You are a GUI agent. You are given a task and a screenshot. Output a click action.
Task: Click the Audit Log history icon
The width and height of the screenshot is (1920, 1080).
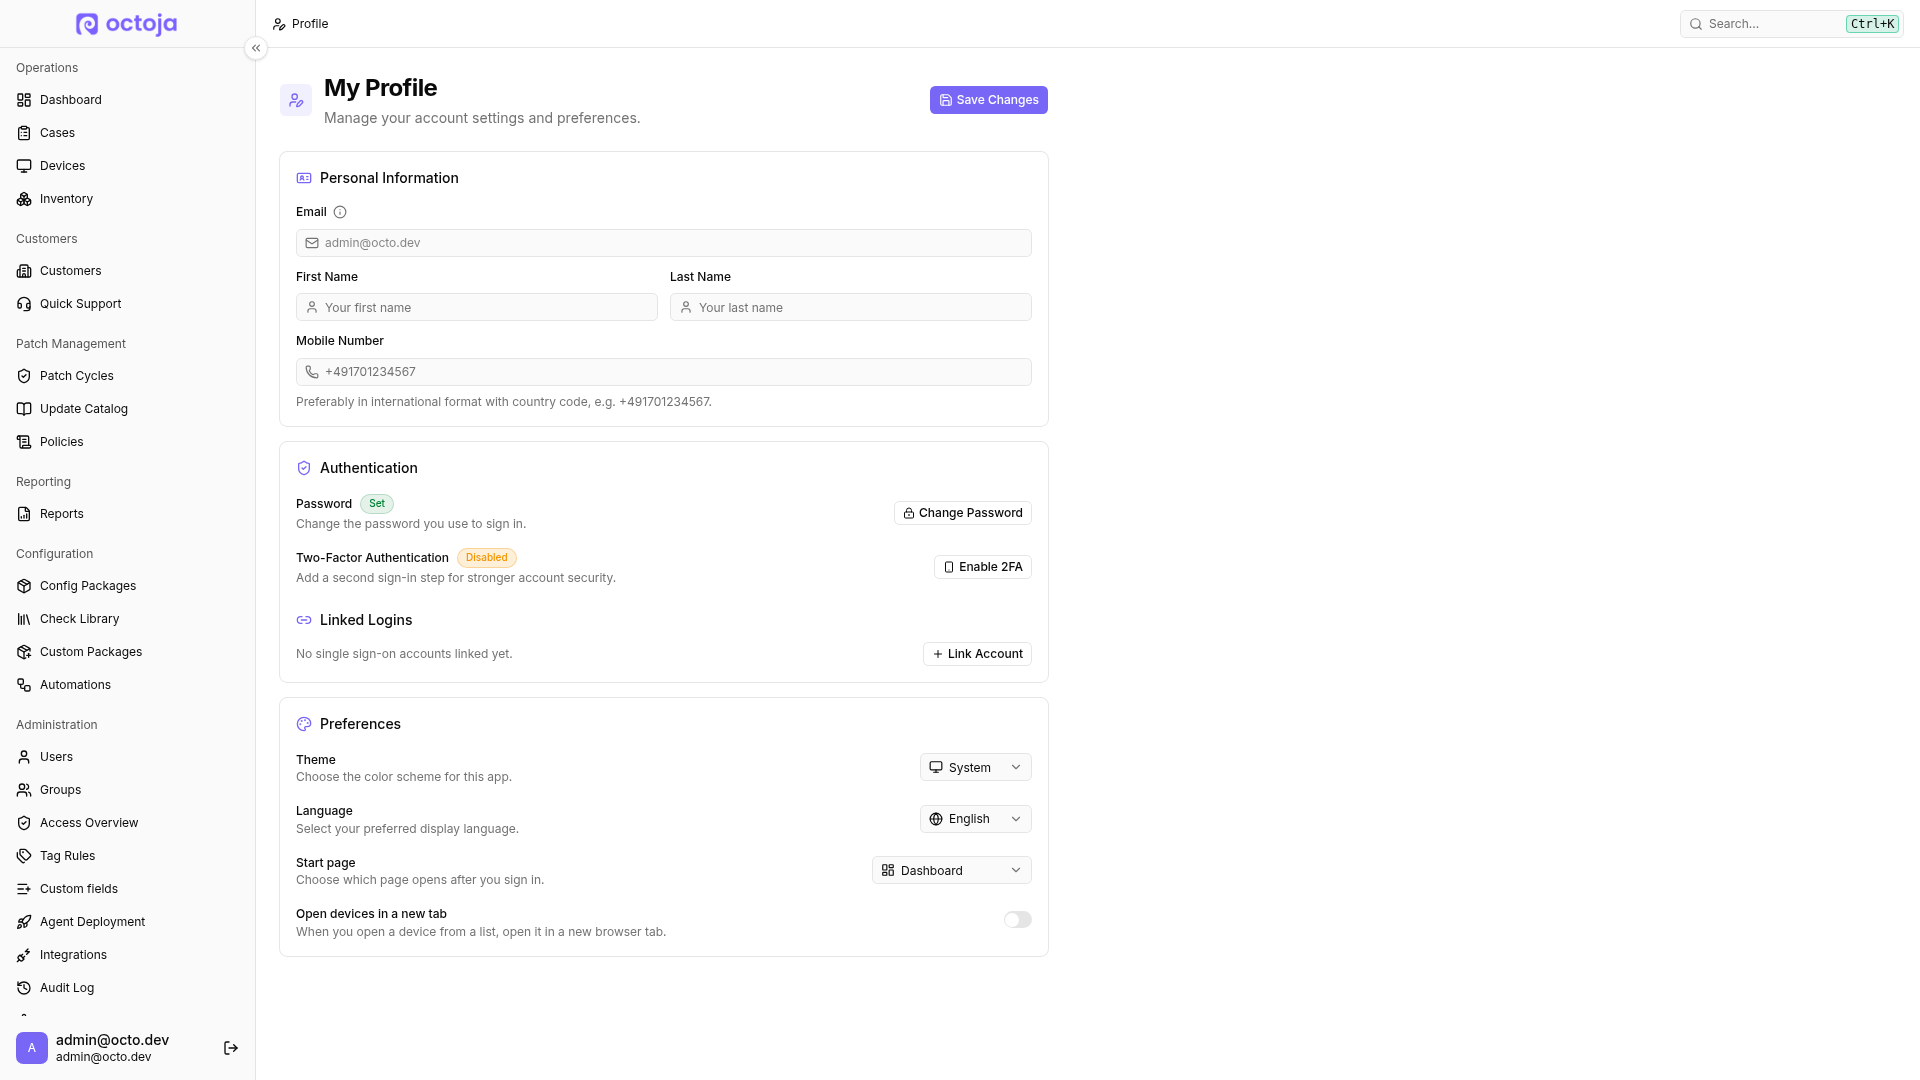tap(24, 988)
